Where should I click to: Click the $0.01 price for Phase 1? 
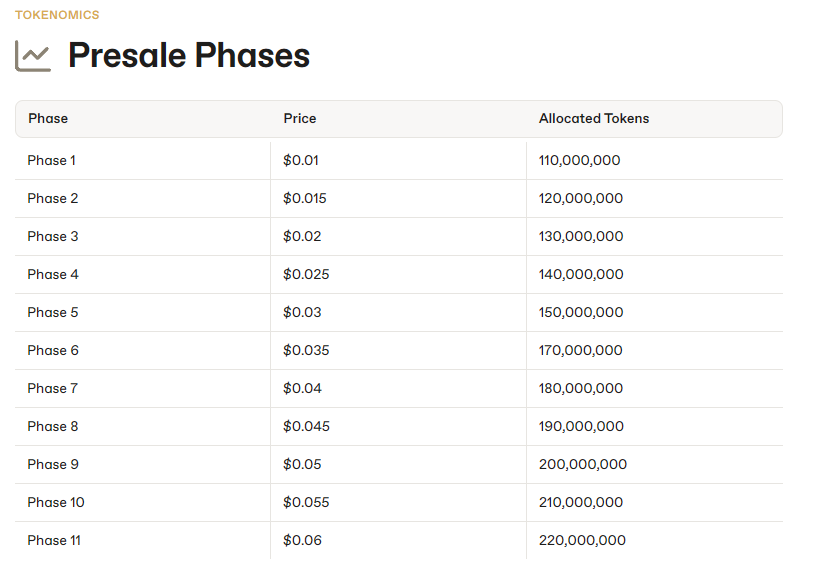301,160
